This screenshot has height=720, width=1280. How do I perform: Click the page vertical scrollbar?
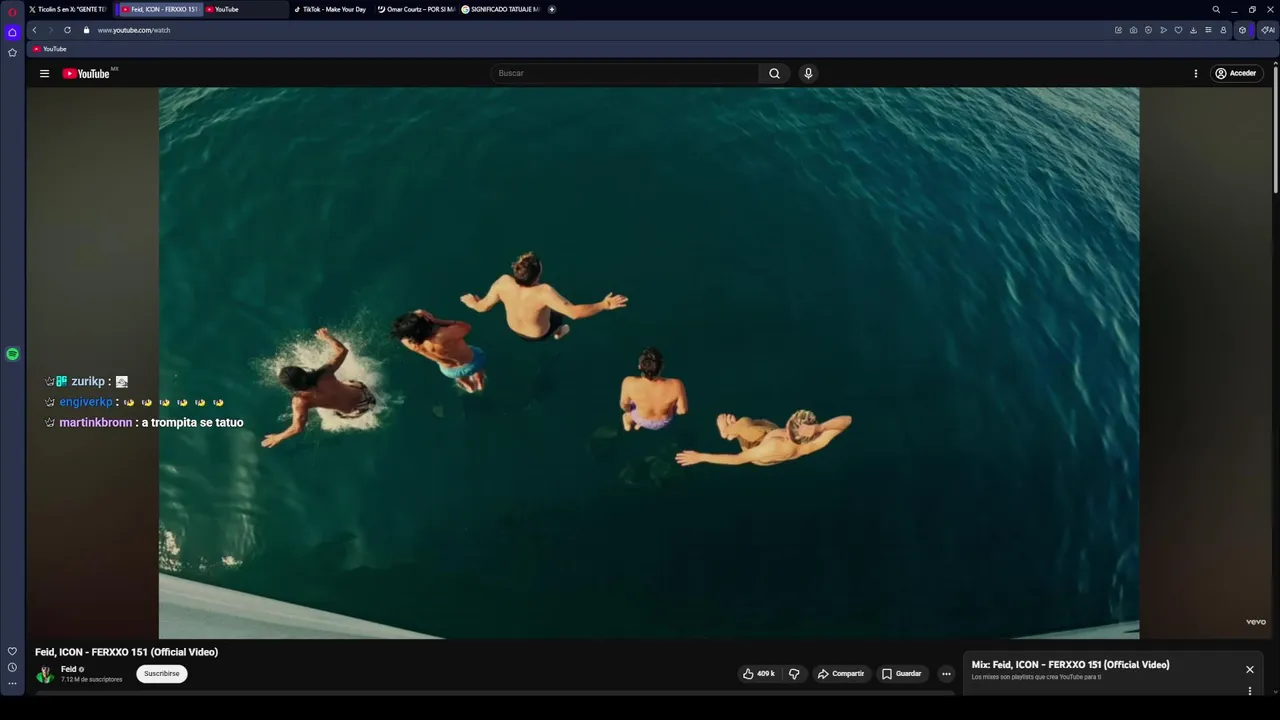coord(1275,130)
